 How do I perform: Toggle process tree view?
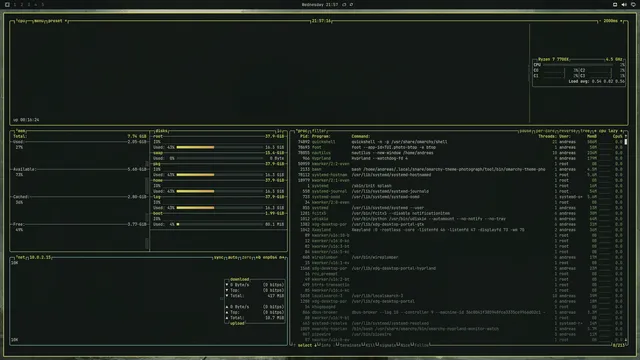click(585, 131)
